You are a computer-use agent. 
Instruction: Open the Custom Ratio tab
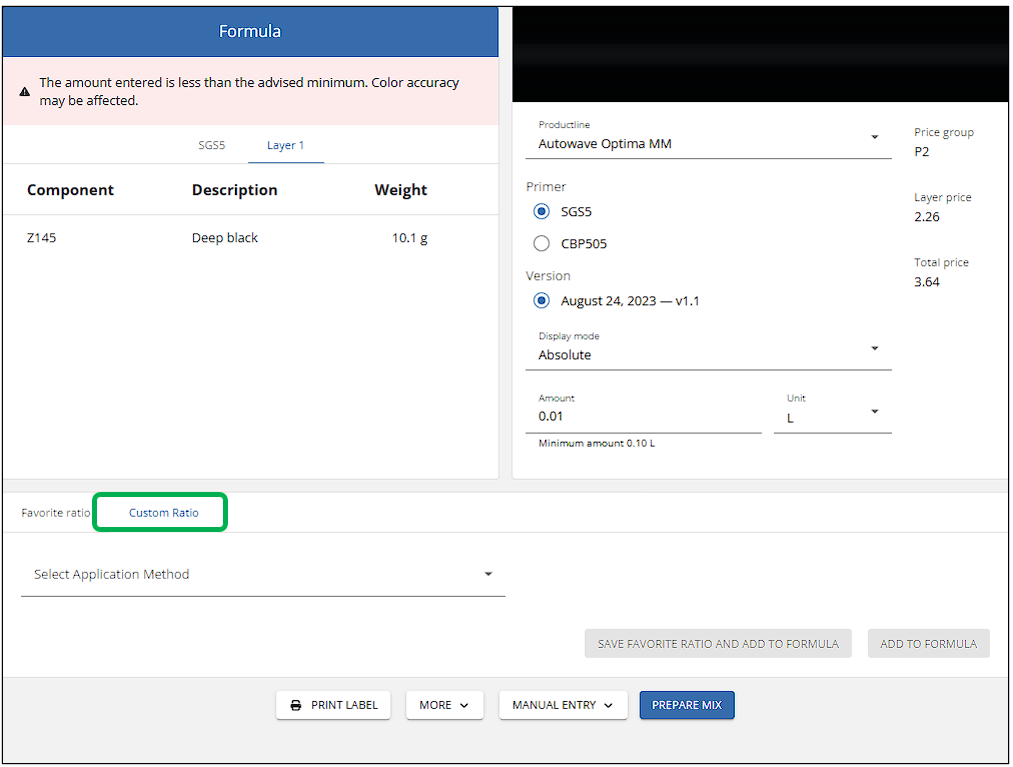[x=163, y=513]
